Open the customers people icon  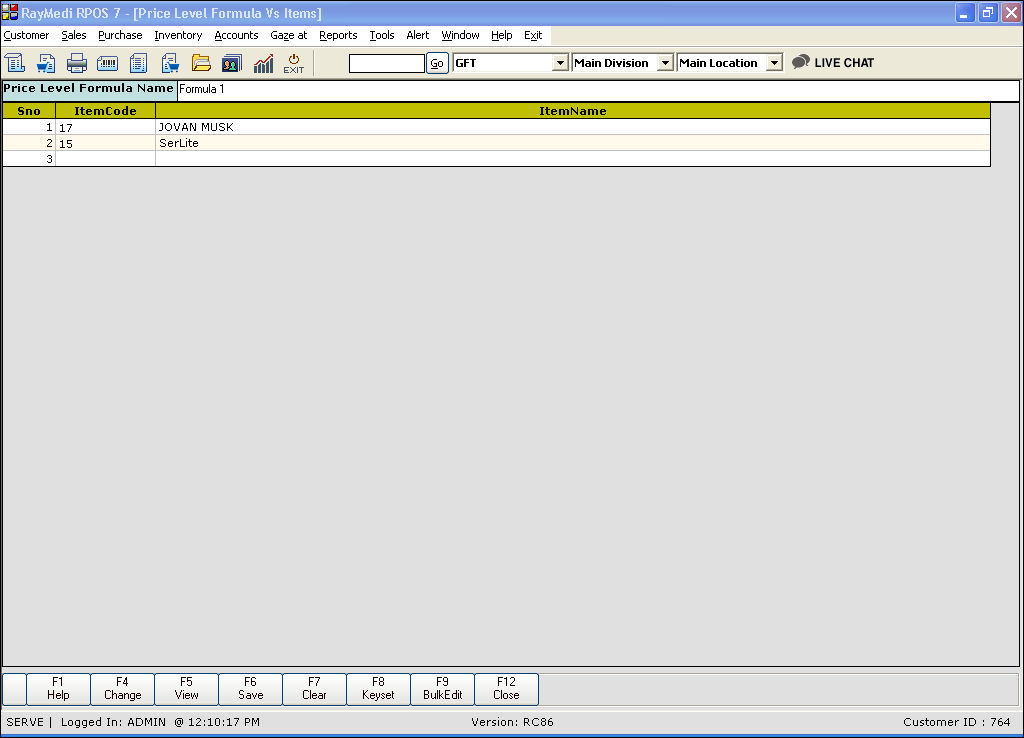pos(232,63)
